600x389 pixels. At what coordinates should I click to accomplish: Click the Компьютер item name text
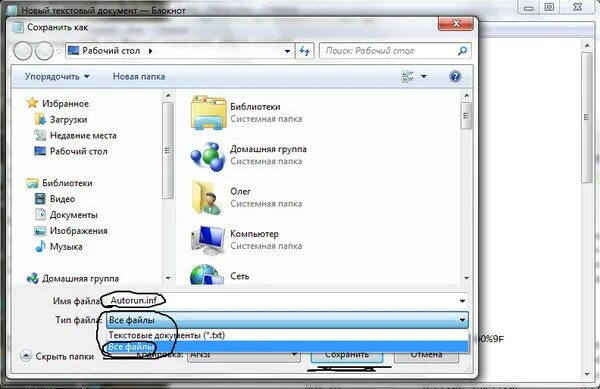pos(254,234)
